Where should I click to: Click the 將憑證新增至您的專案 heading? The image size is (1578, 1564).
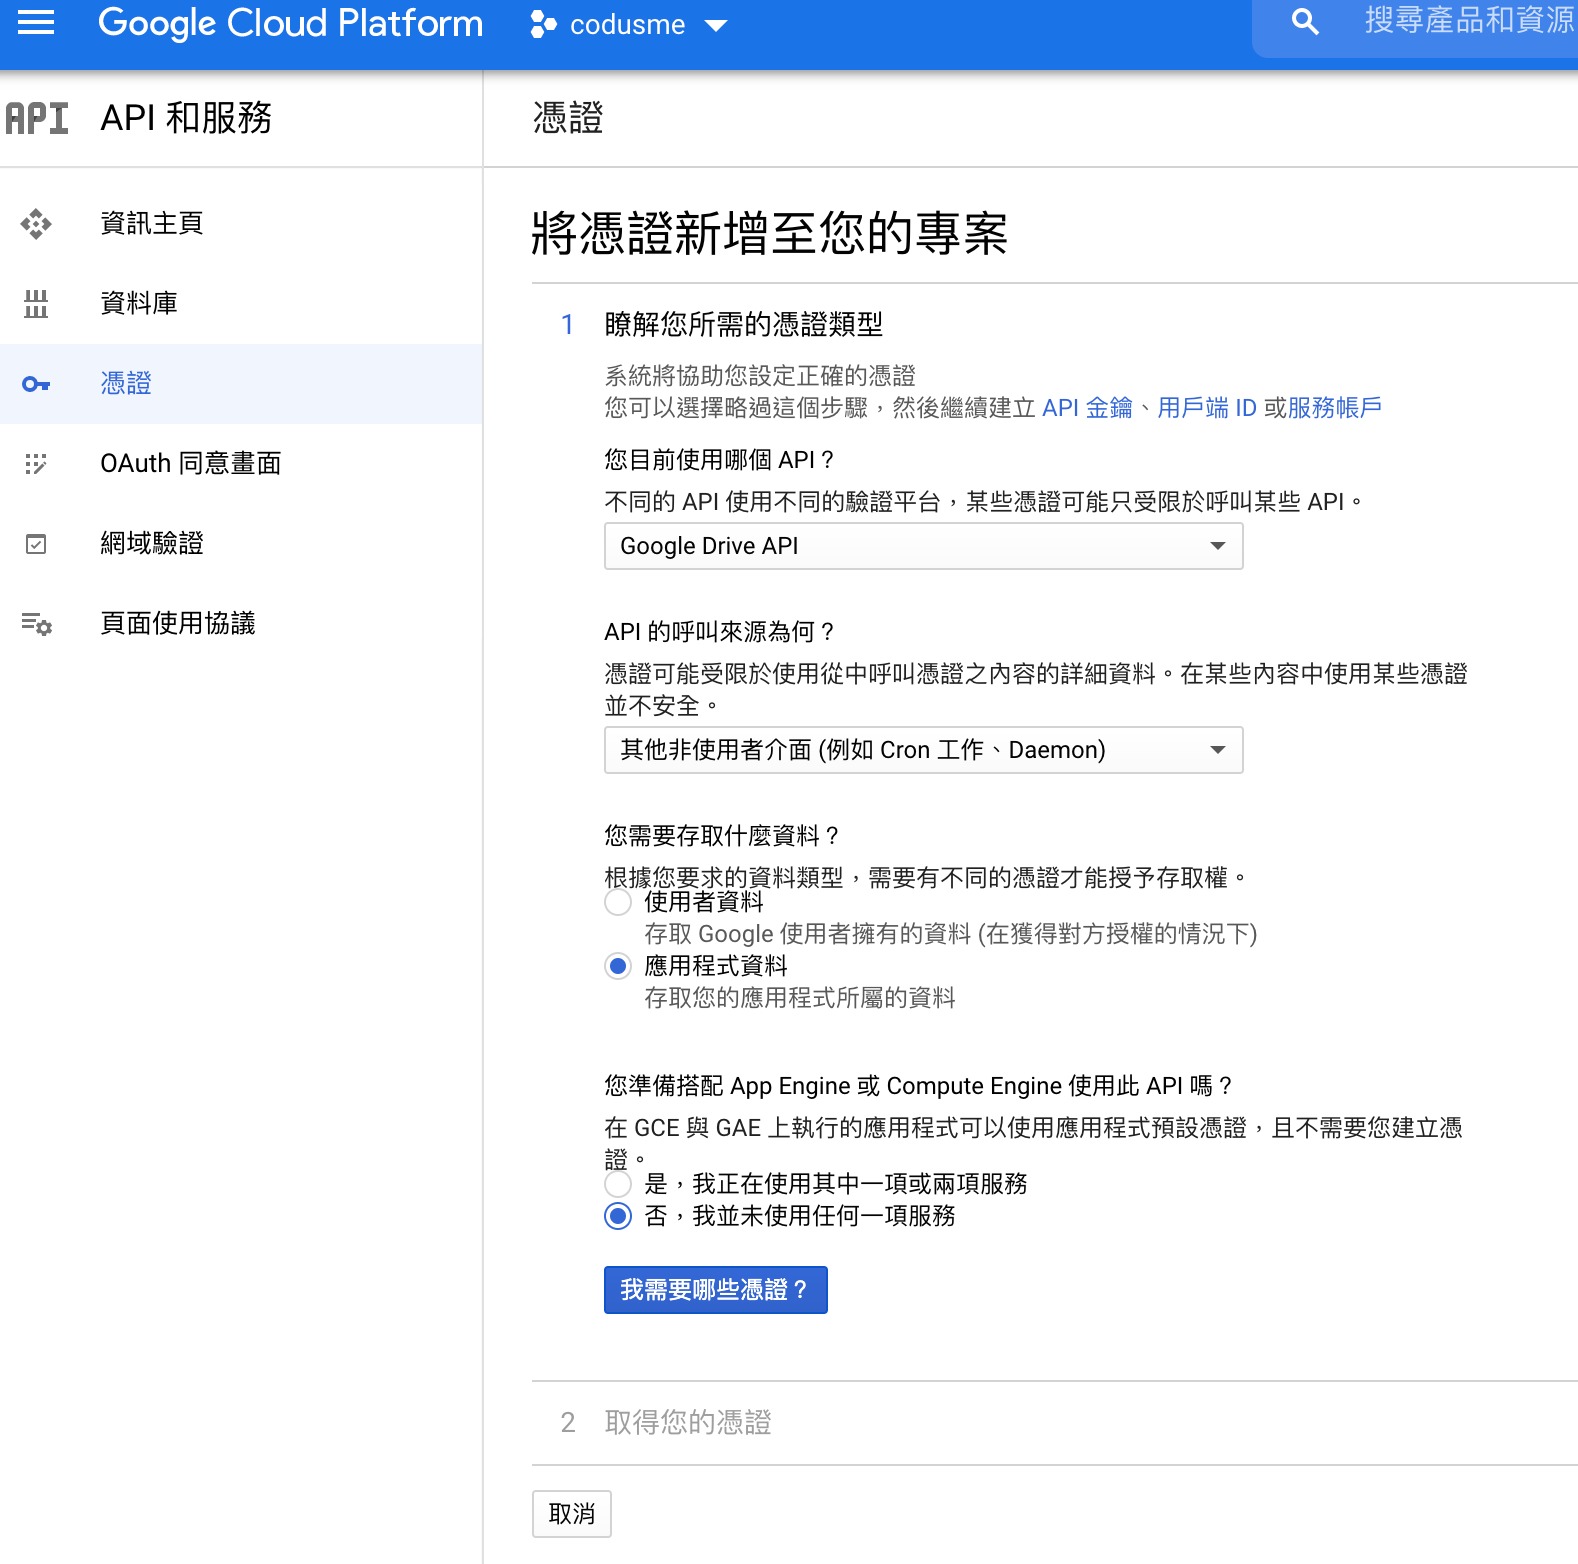point(770,234)
